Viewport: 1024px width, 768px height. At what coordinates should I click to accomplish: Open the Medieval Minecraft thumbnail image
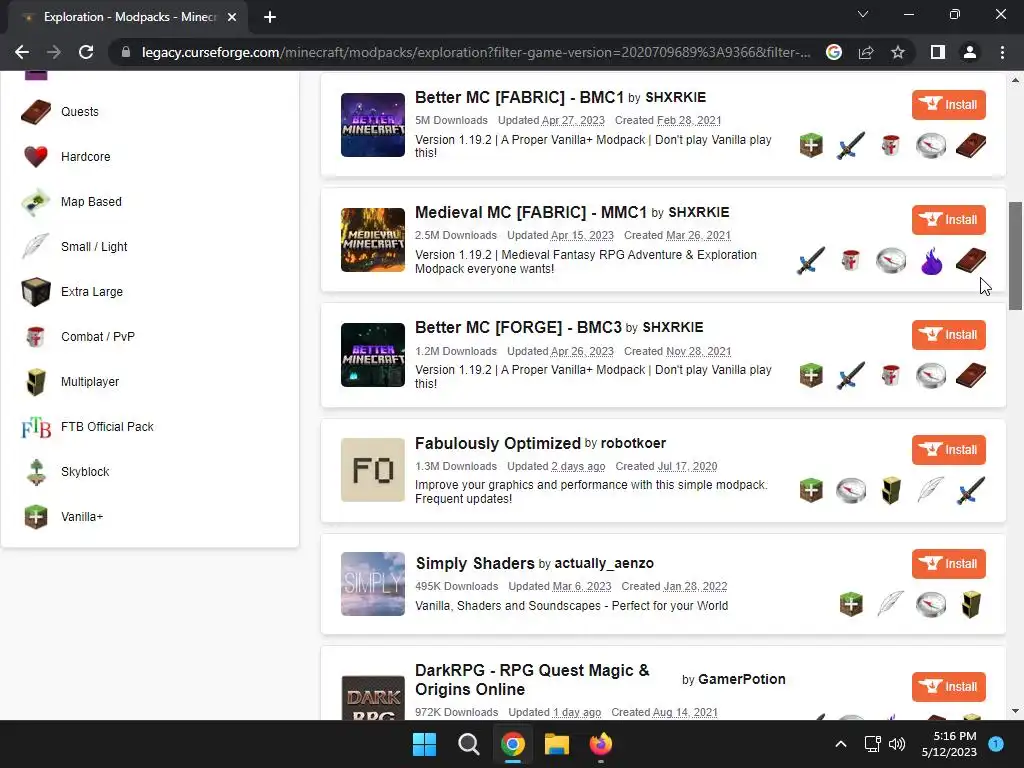(x=373, y=240)
